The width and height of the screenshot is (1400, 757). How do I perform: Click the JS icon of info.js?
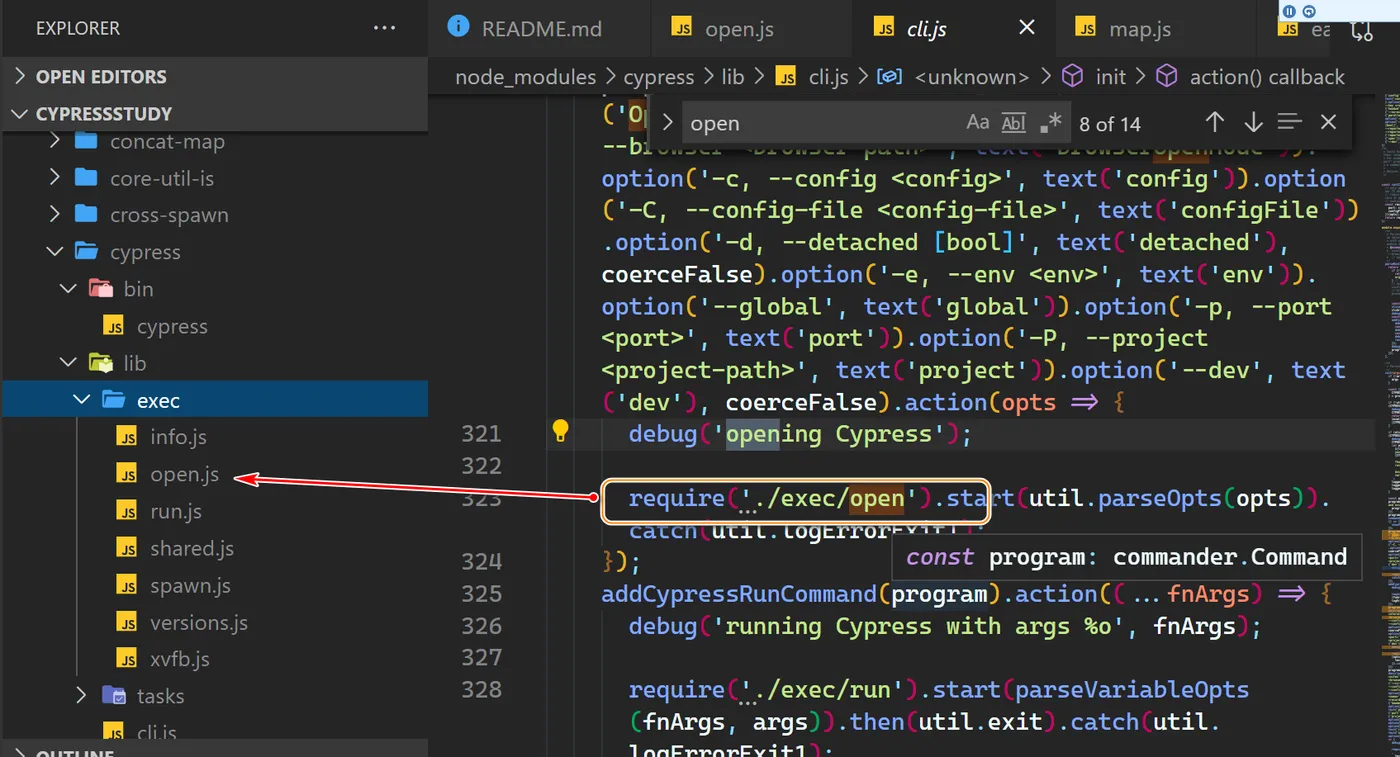[x=127, y=437]
